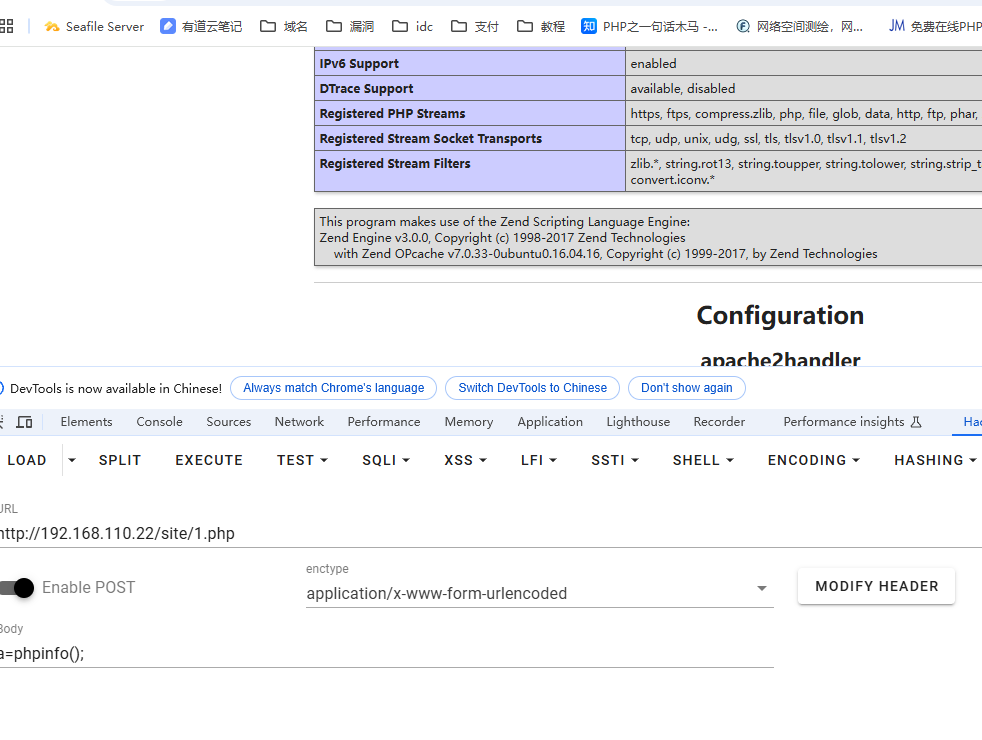Screen dimensions: 982x740
Task: Open the 漏洞 bookmark folder
Action: pos(349,26)
